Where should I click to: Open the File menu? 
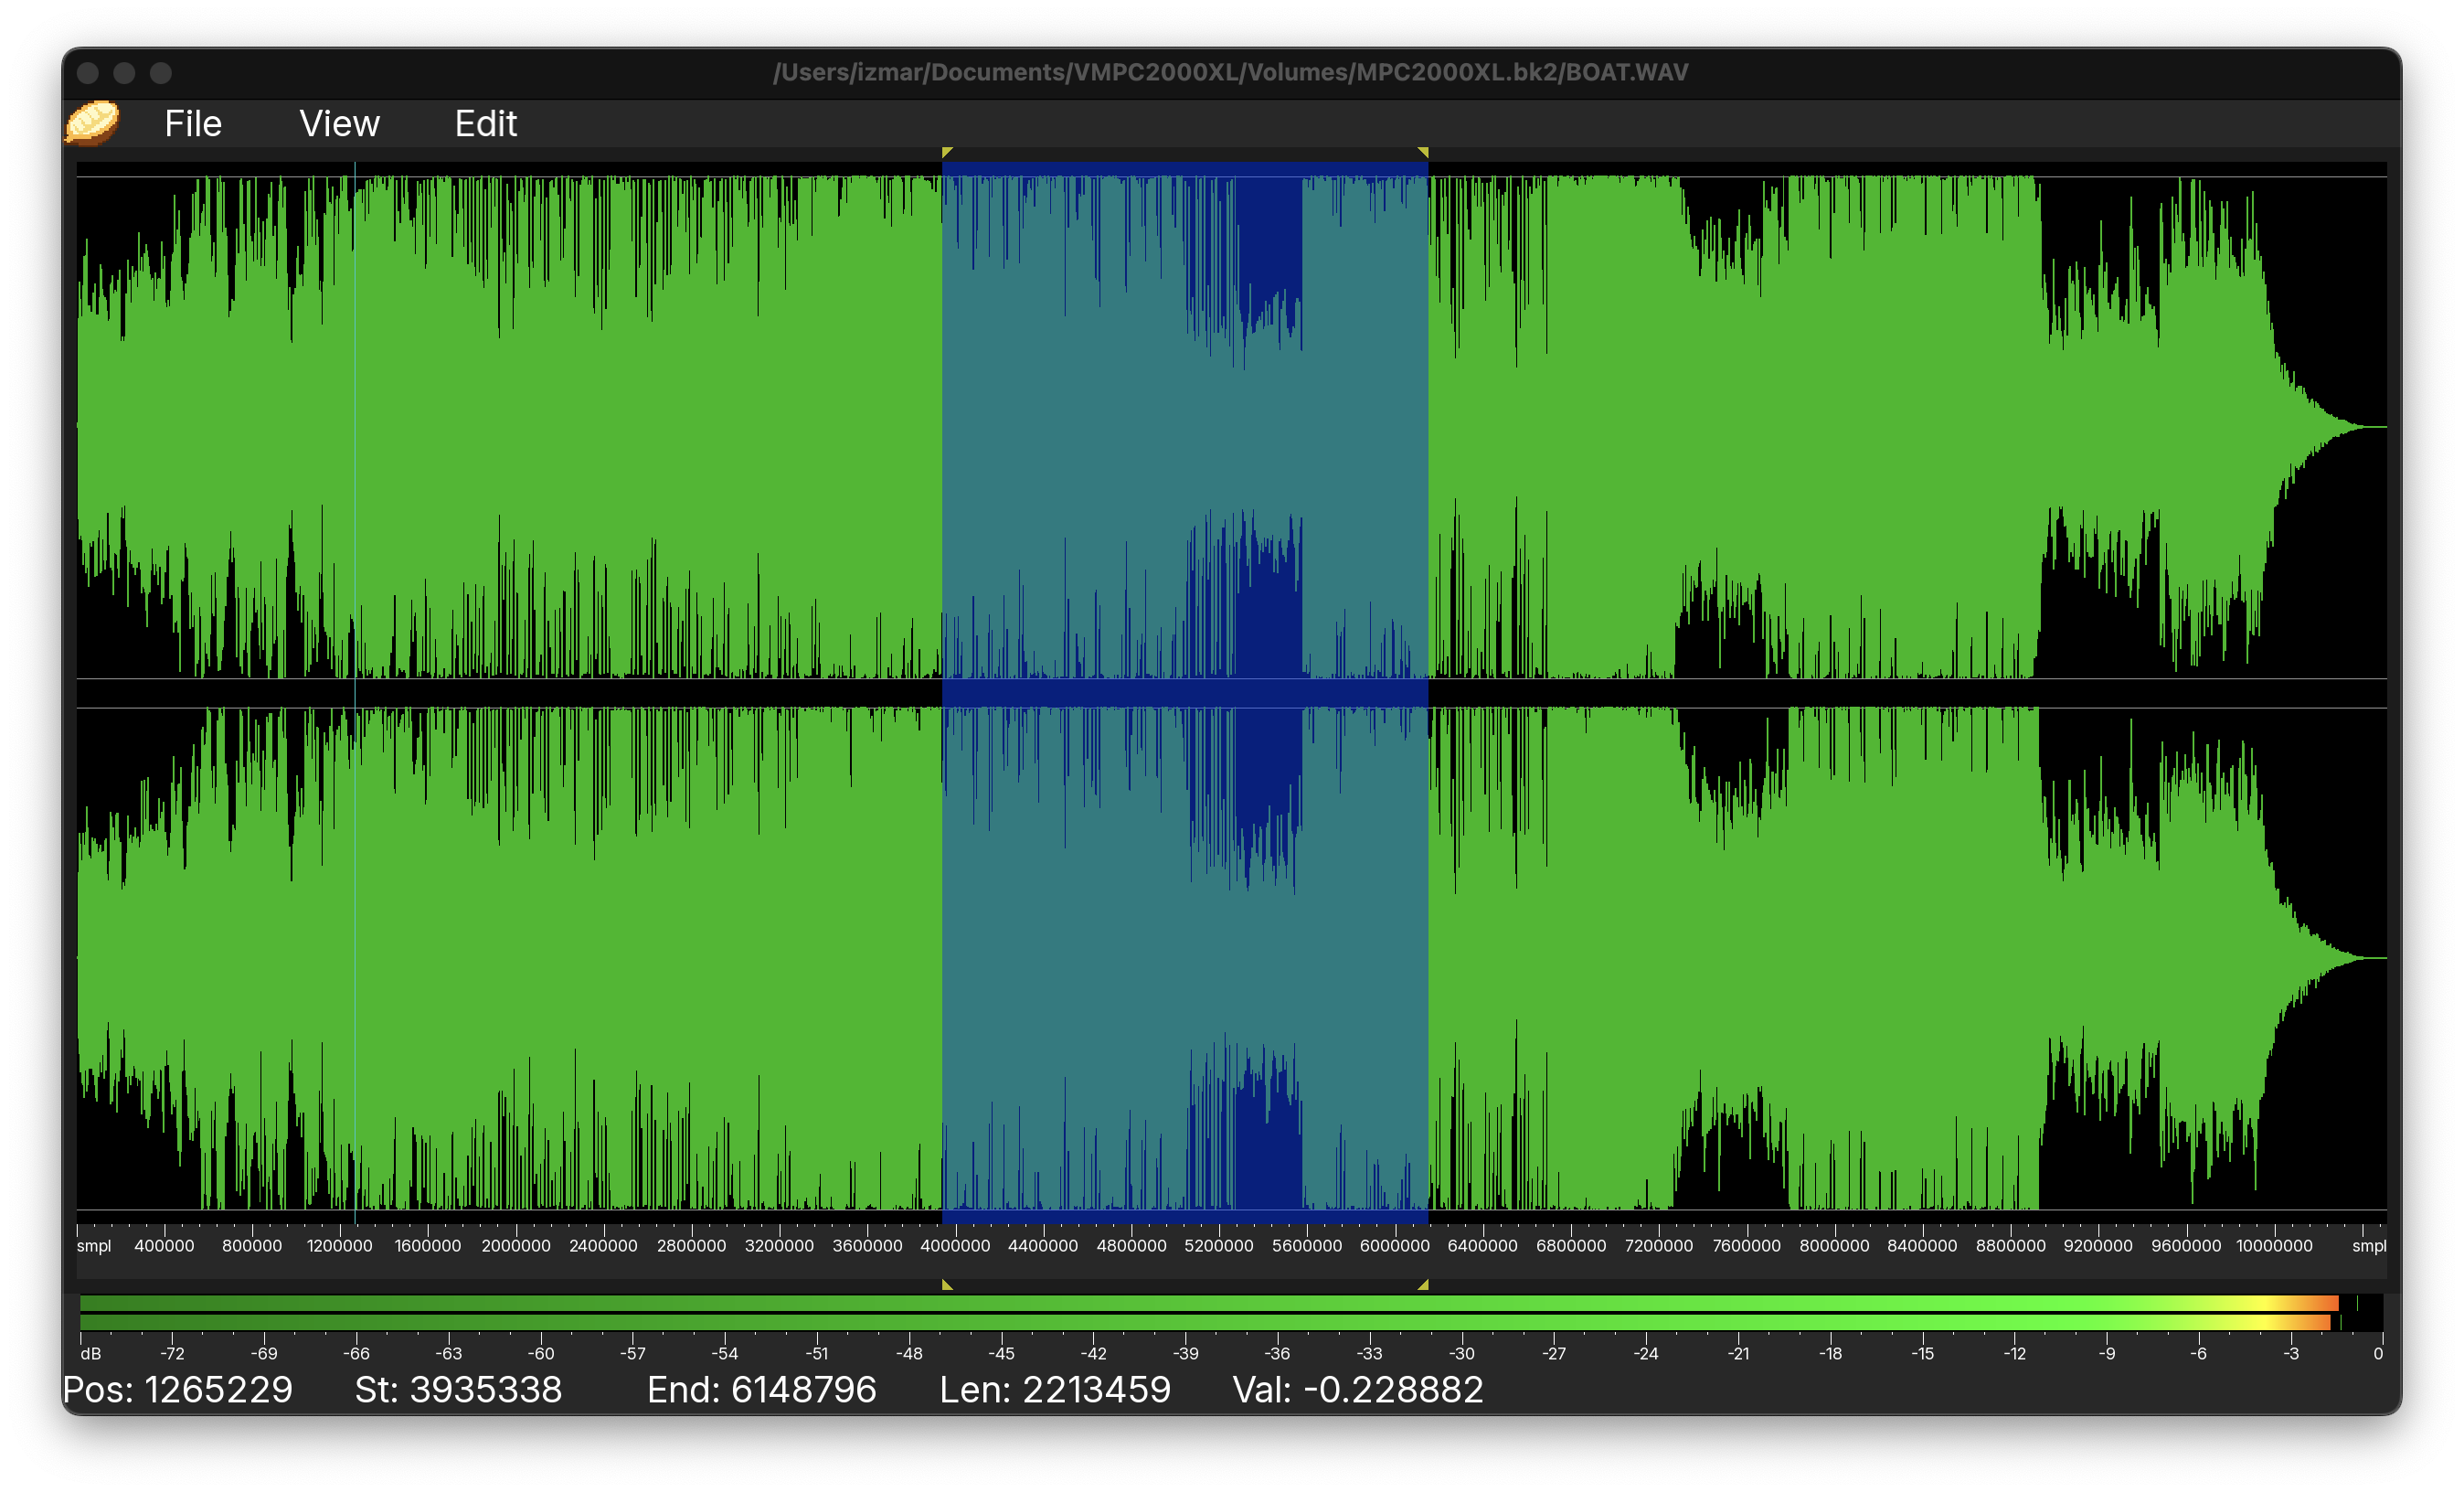(x=193, y=124)
